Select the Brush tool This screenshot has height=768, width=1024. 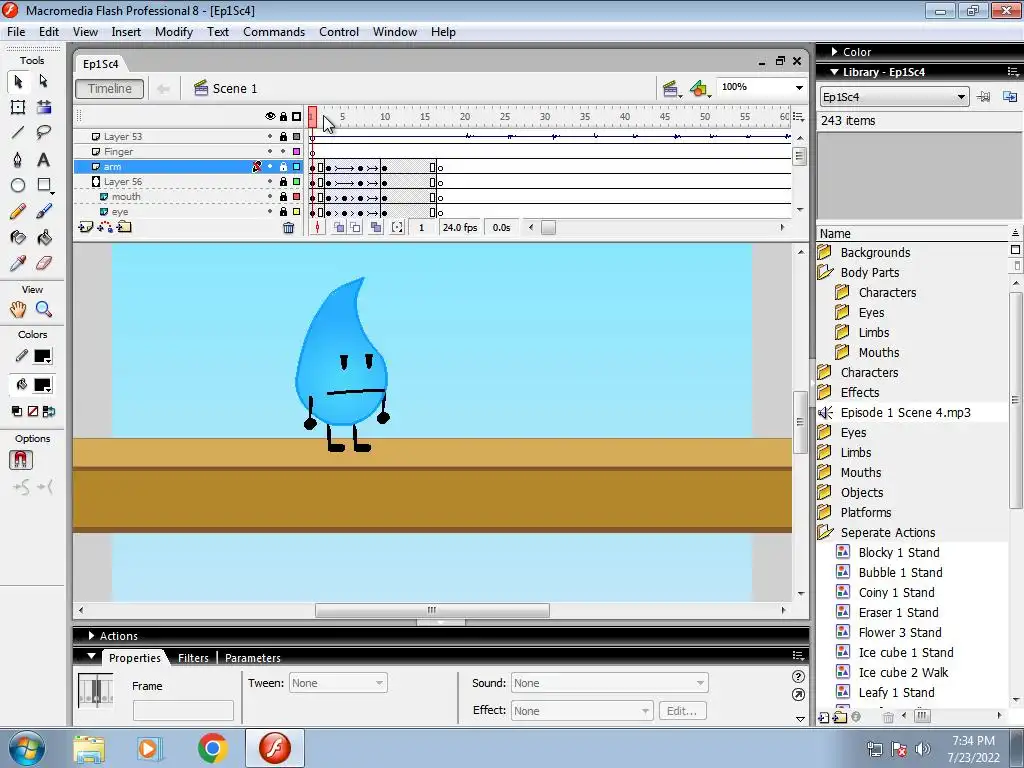tap(43, 211)
